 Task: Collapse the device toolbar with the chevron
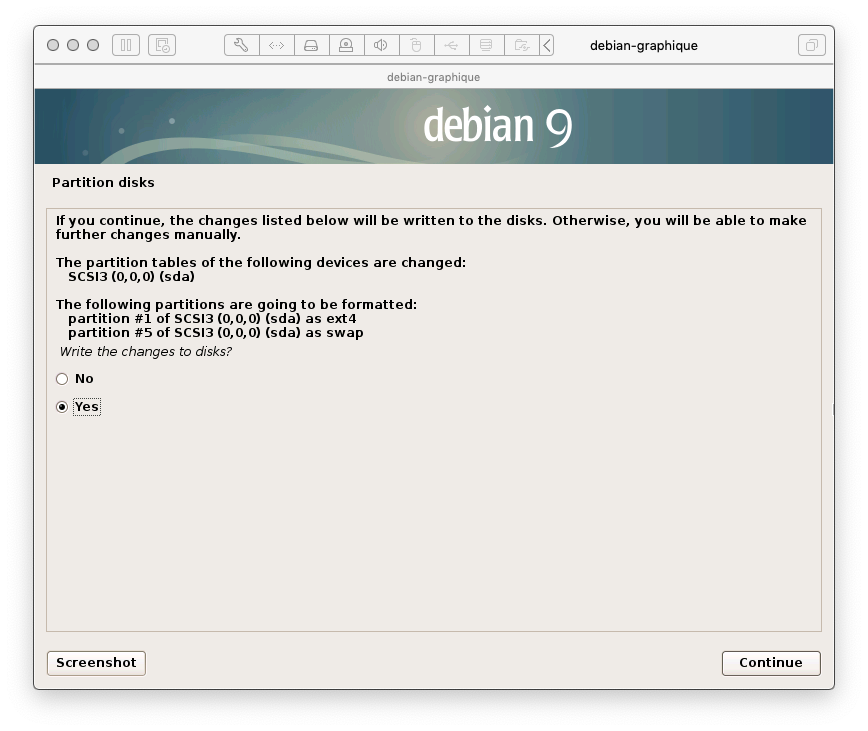pos(546,45)
